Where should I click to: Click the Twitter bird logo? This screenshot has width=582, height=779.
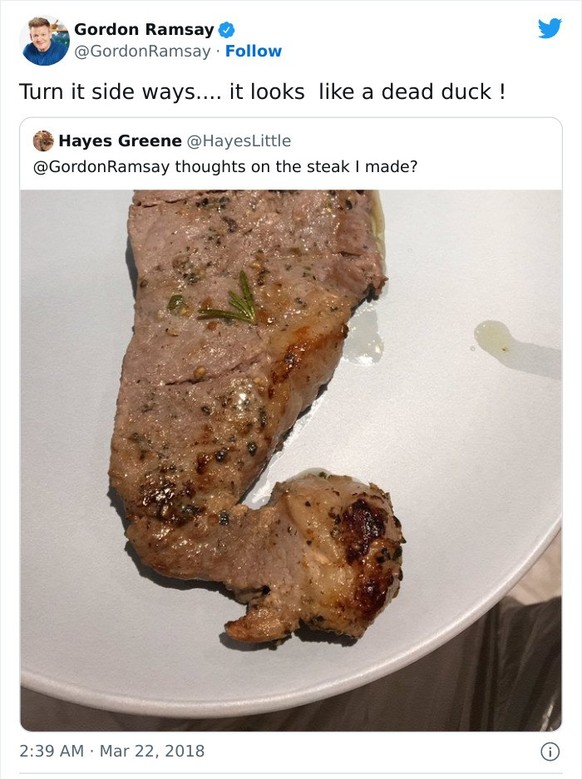coord(550,28)
